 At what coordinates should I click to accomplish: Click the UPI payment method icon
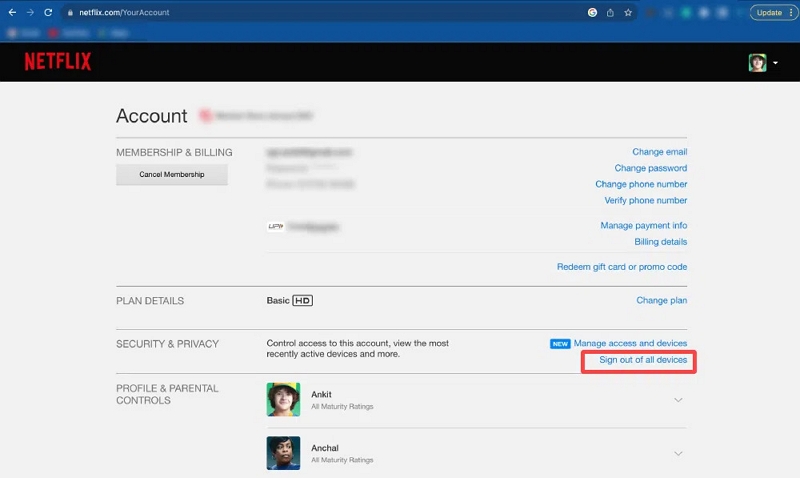click(276, 227)
